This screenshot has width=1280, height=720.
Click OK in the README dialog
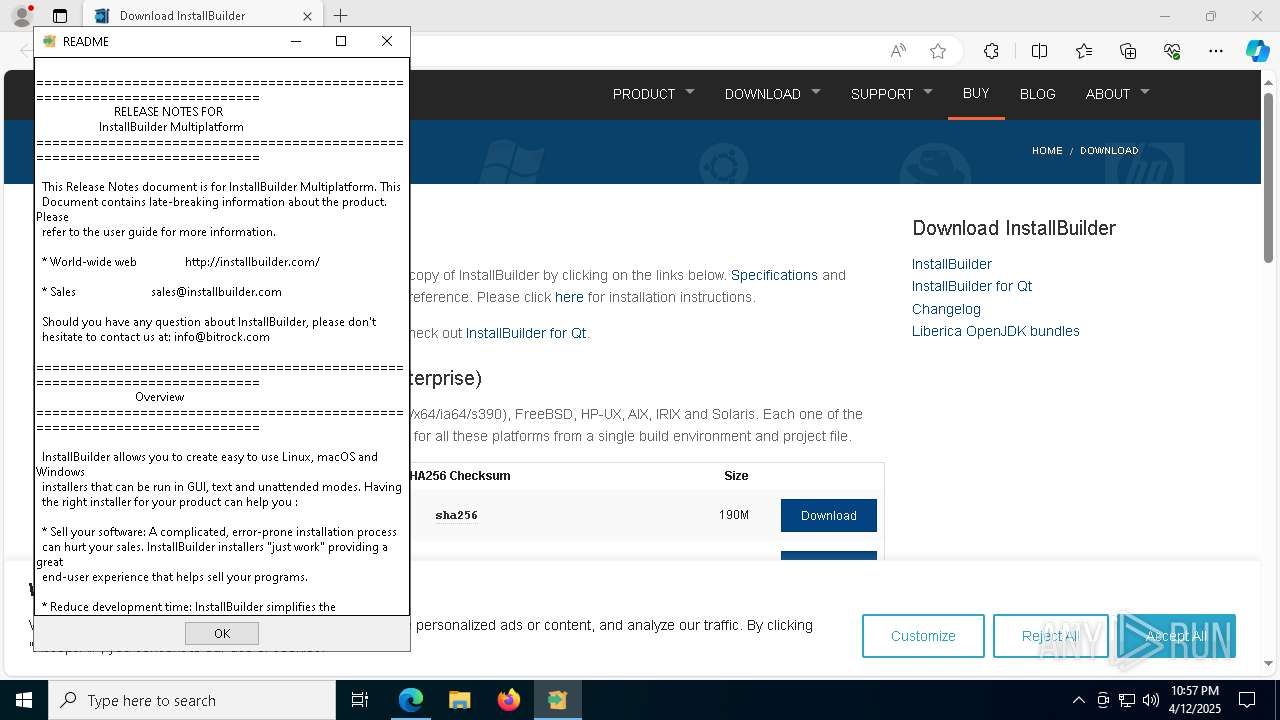coord(222,633)
